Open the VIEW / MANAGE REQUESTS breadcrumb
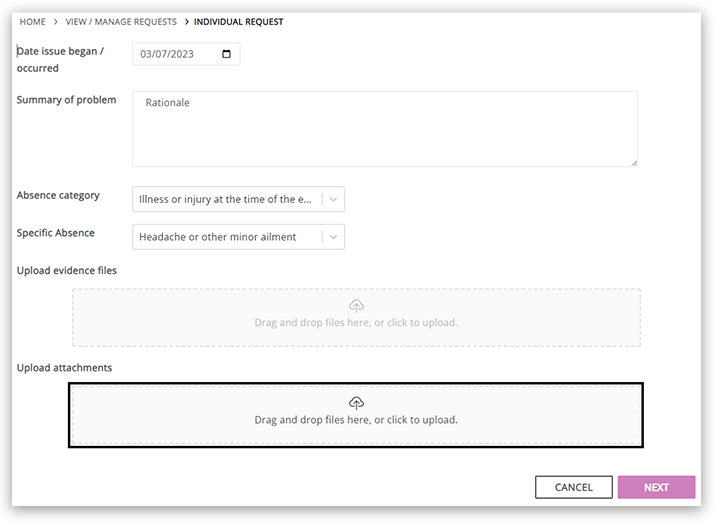 tap(121, 22)
